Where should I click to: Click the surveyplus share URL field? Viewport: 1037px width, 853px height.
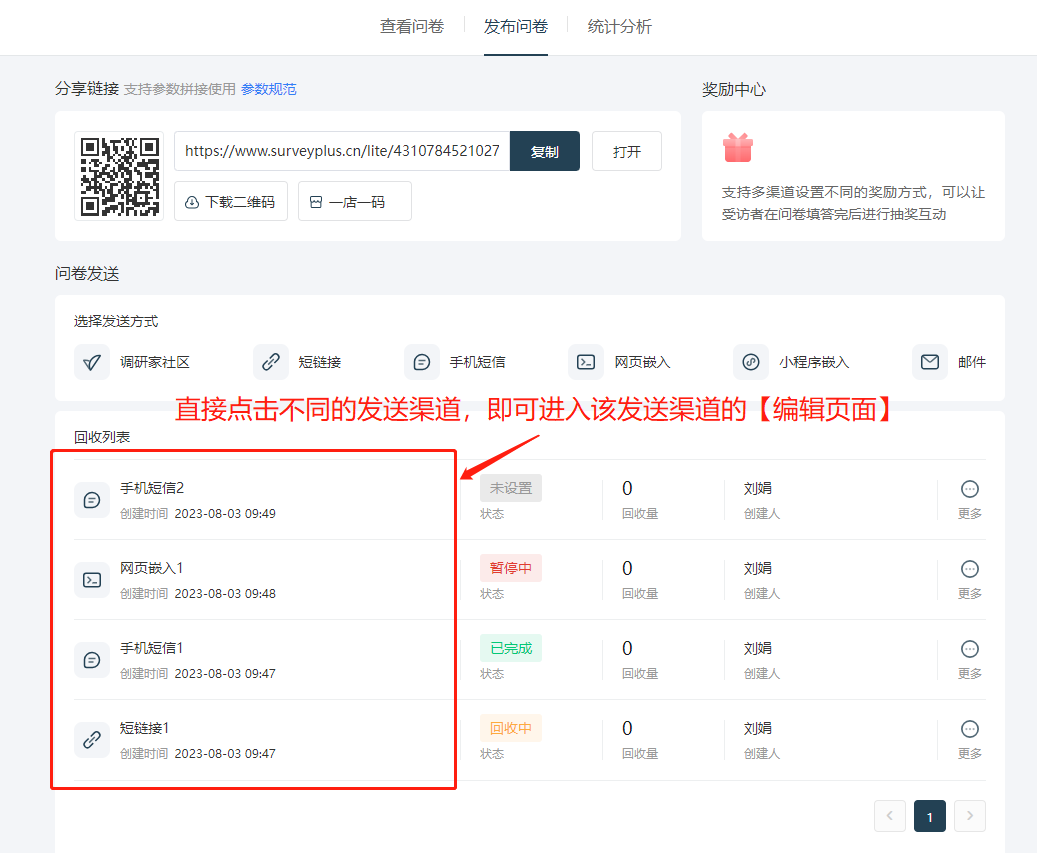pyautogui.click(x=342, y=151)
